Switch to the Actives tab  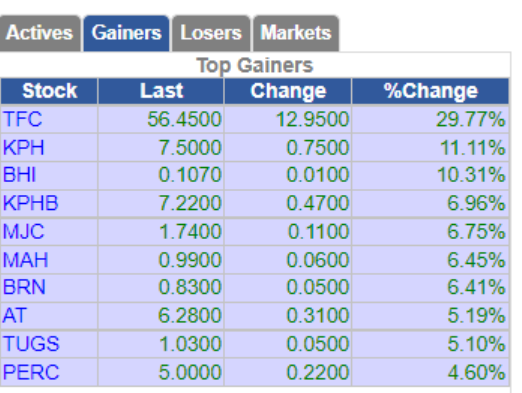click(39, 33)
